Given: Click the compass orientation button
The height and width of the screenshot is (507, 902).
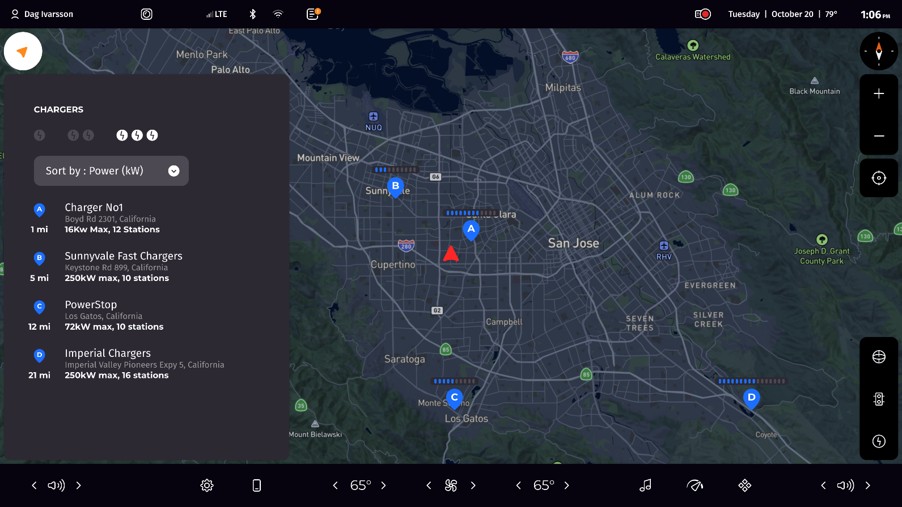Looking at the screenshot, I should click(878, 51).
